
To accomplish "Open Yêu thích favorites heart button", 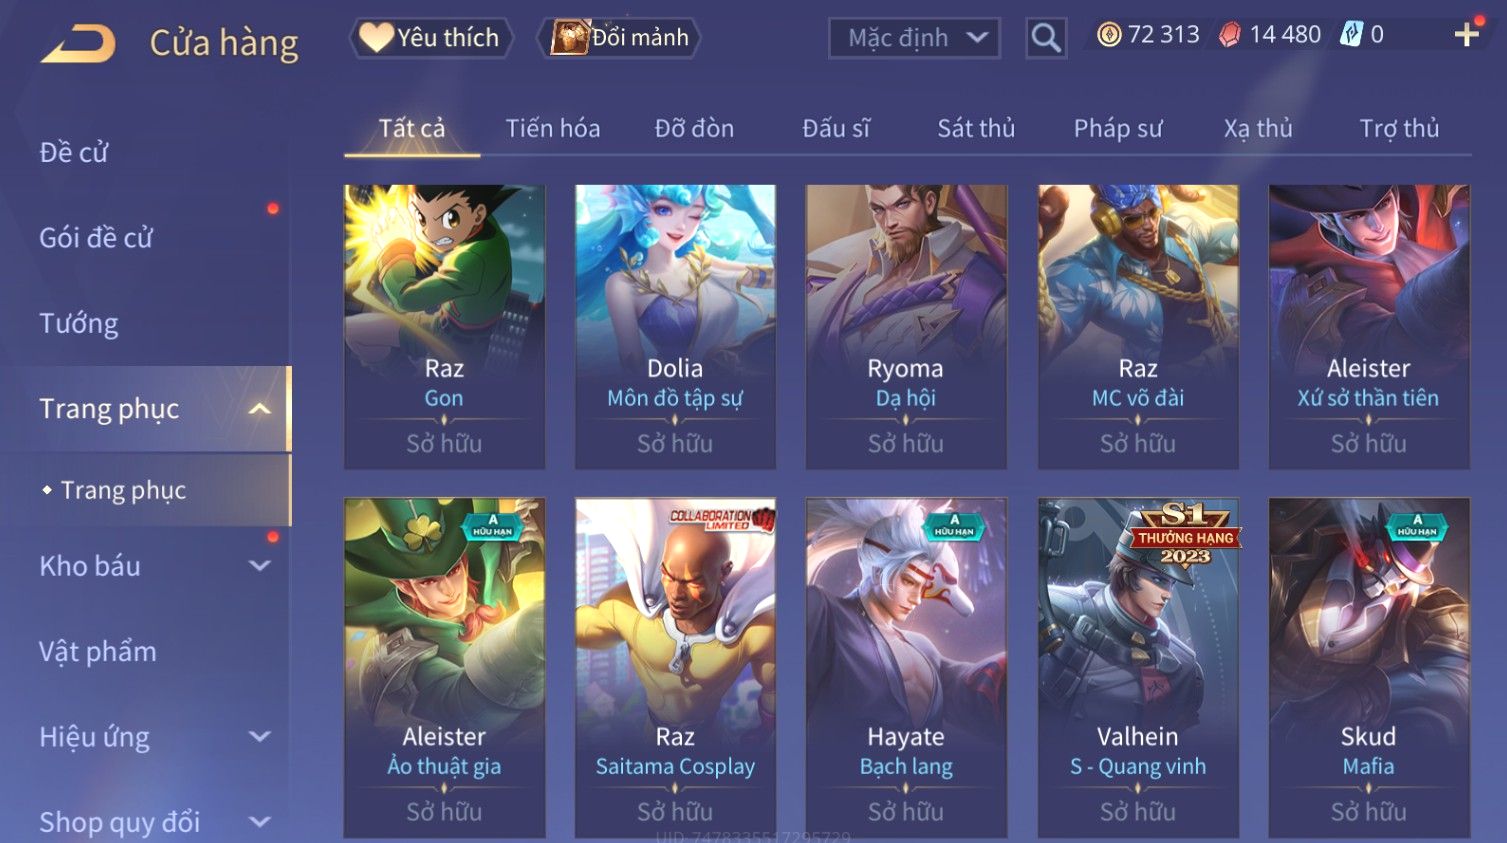I will (x=430, y=38).
